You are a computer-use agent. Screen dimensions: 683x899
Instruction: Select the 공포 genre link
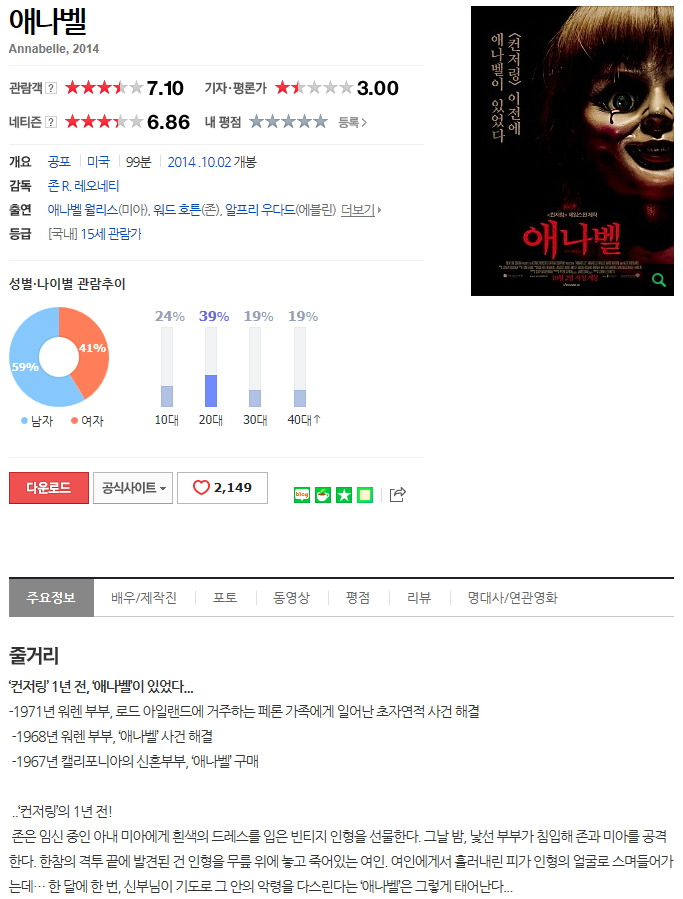(x=59, y=162)
